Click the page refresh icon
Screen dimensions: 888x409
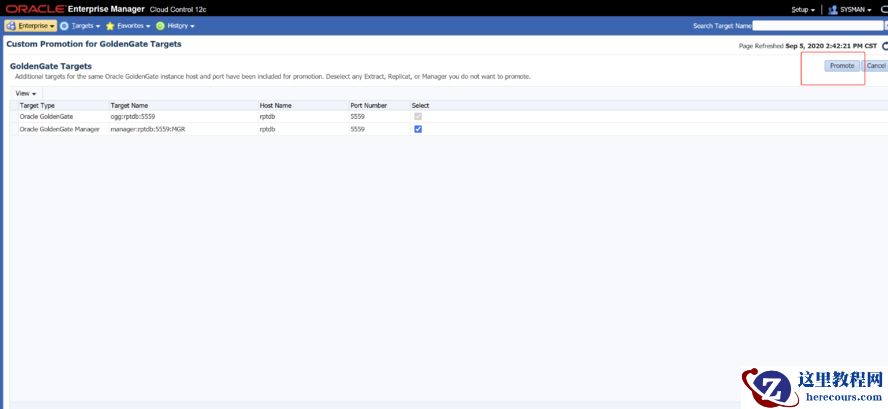[885, 46]
